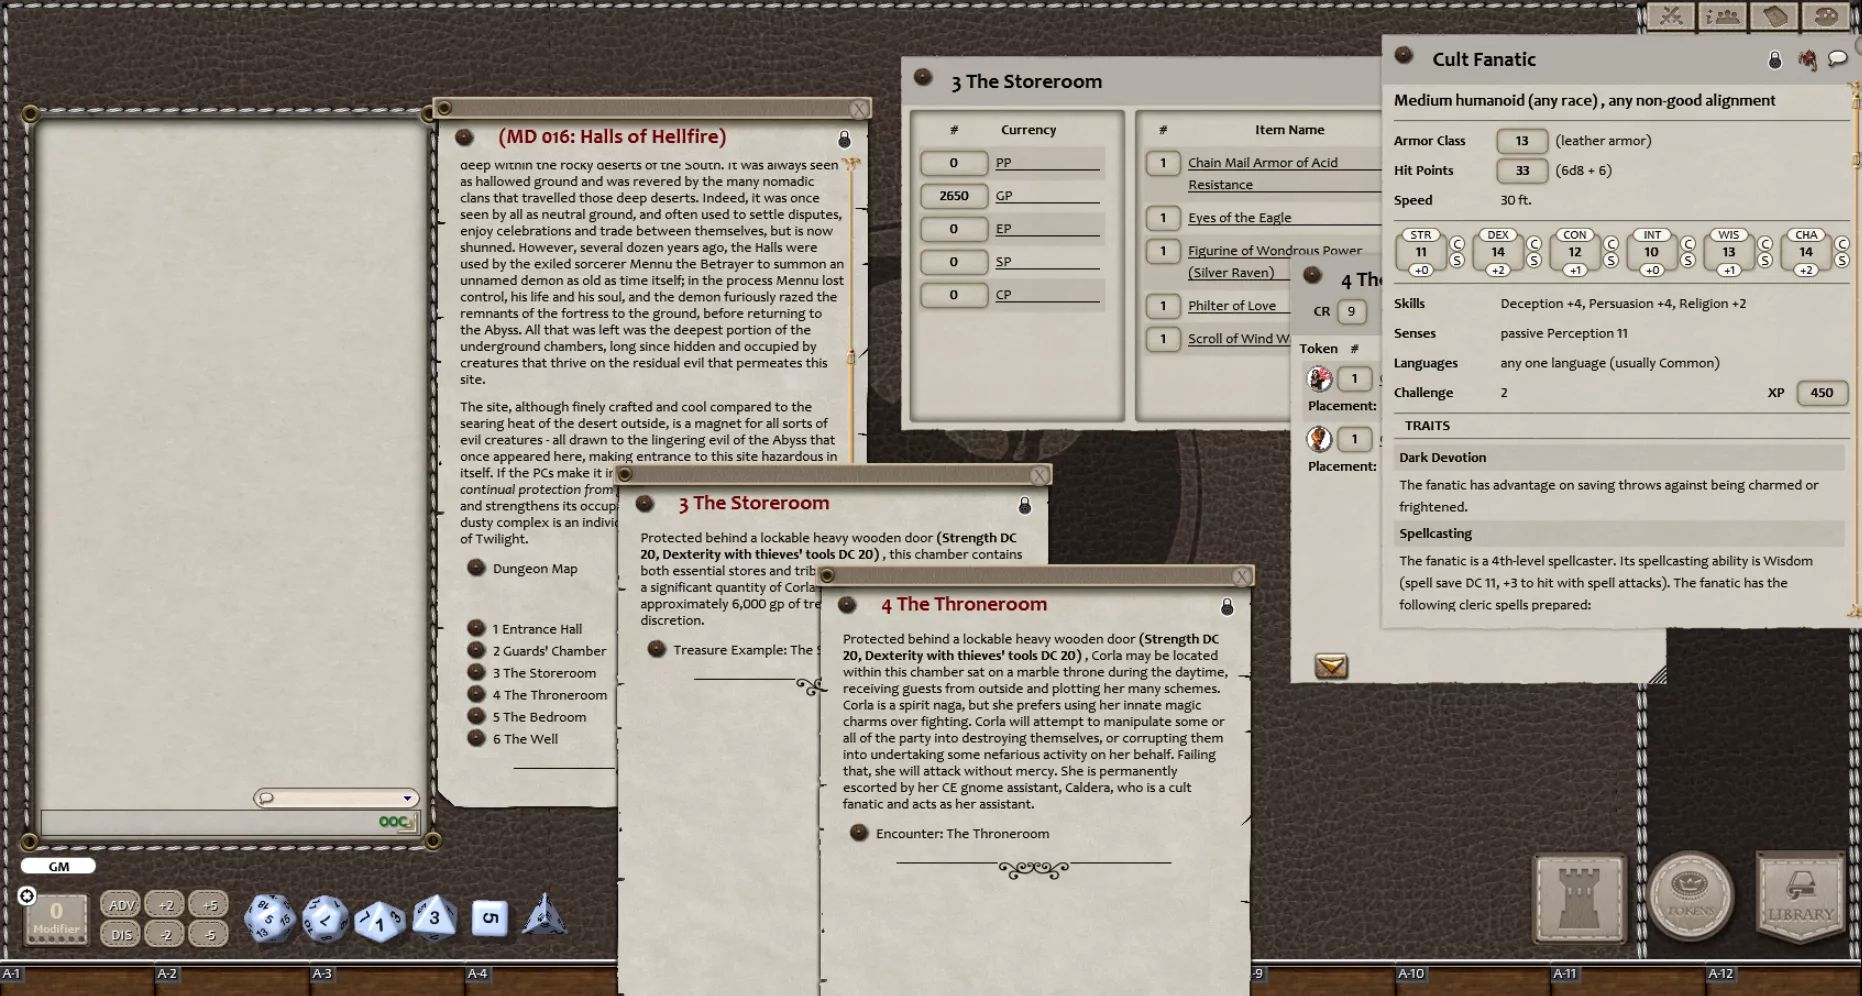Toggle the +2 modifier button
Image resolution: width=1862 pixels, height=996 pixels.
(165, 905)
